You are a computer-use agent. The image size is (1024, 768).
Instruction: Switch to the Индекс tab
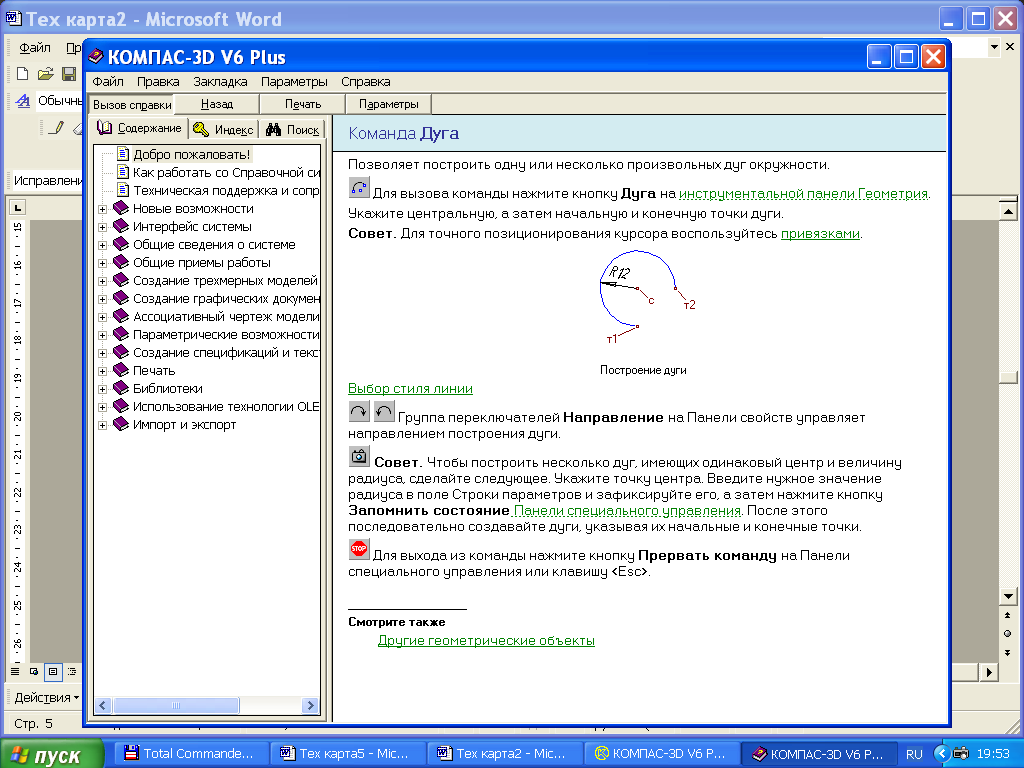coord(224,129)
